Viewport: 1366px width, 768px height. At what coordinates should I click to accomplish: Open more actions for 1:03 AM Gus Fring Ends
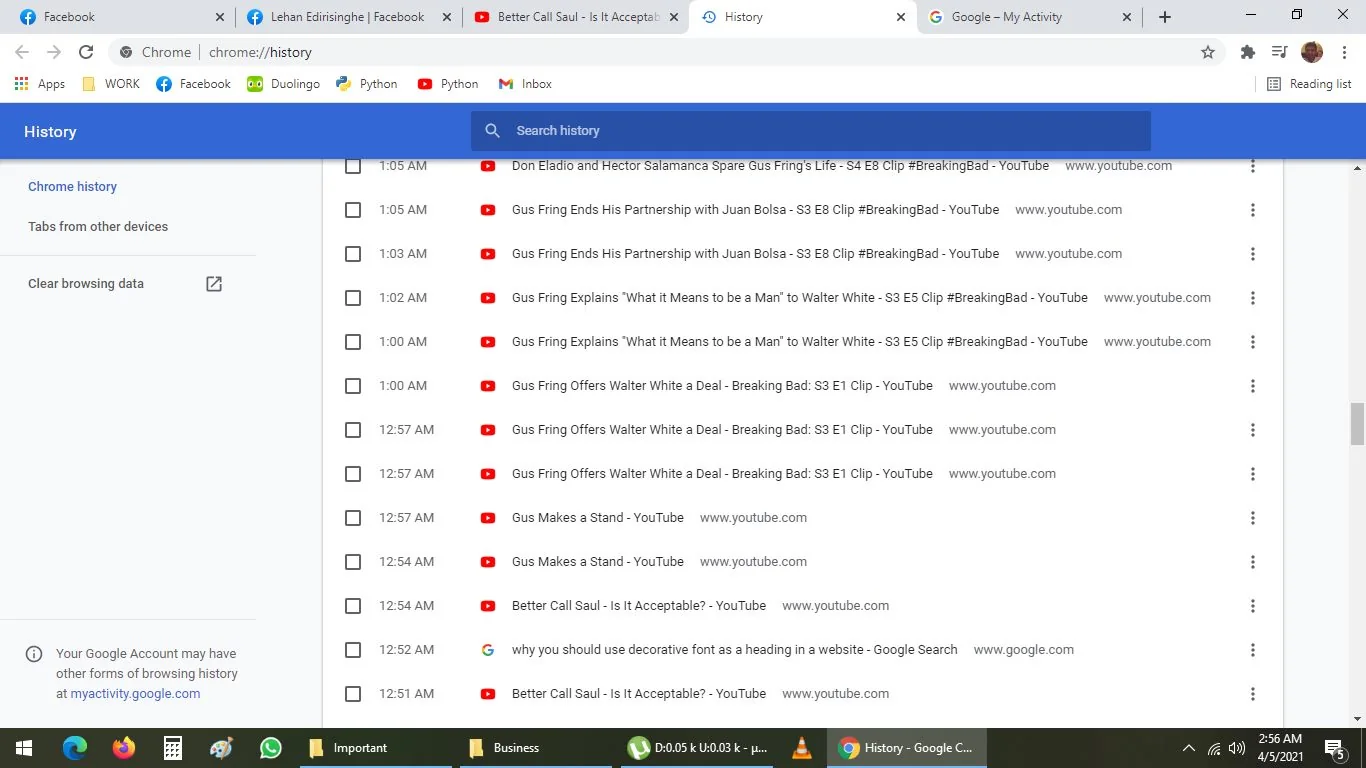pyautogui.click(x=1253, y=254)
